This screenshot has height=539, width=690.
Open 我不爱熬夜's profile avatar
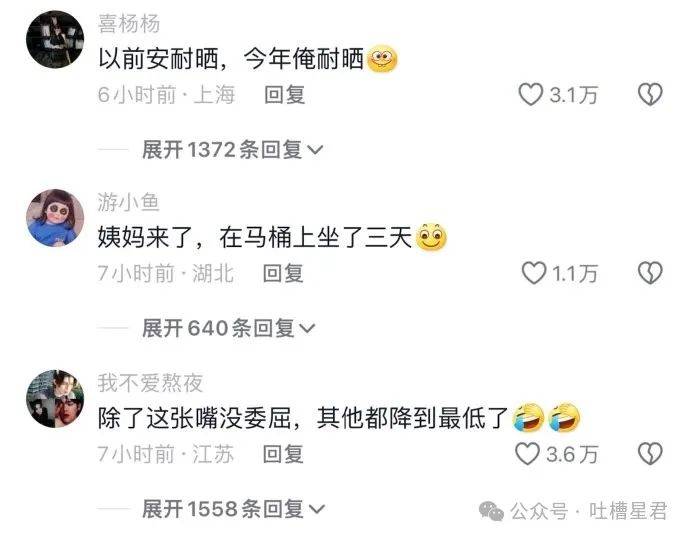(x=55, y=399)
